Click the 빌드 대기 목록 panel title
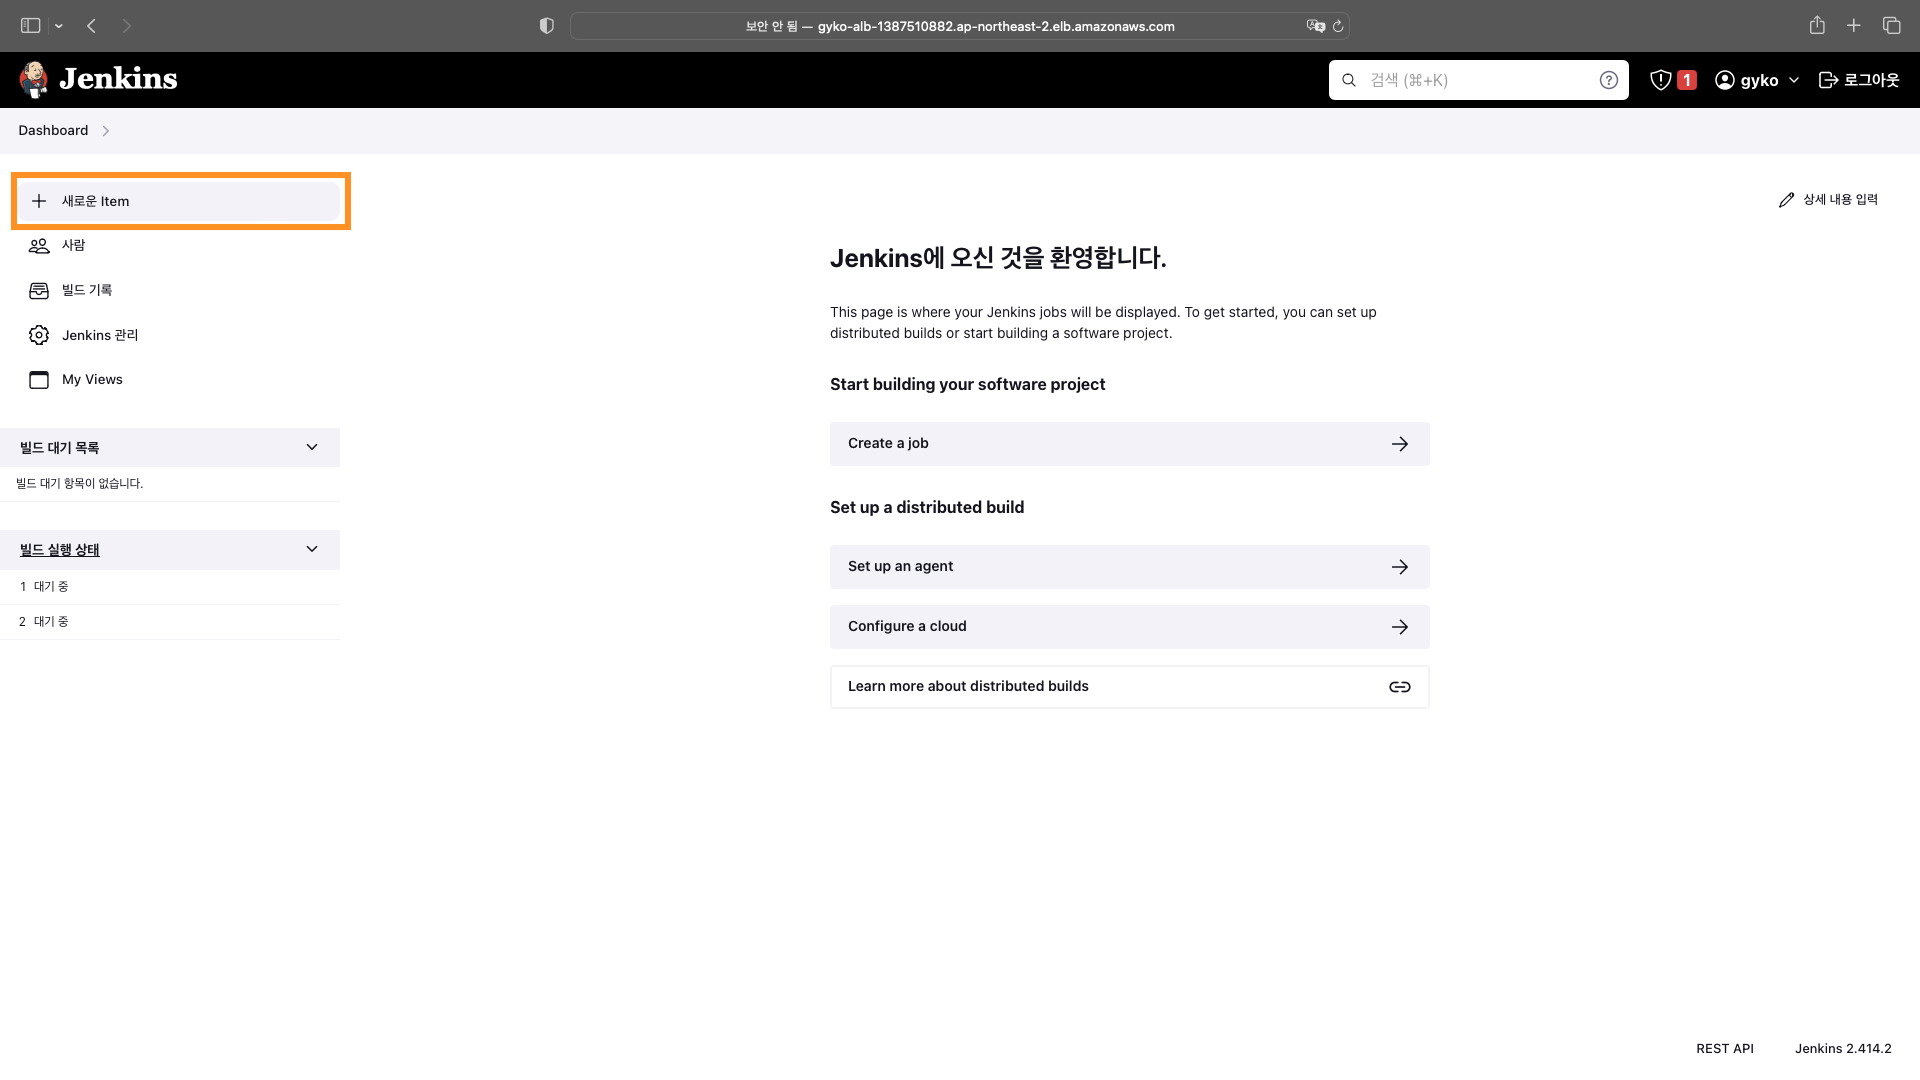Viewport: 1920px width, 1080px height. click(60, 448)
